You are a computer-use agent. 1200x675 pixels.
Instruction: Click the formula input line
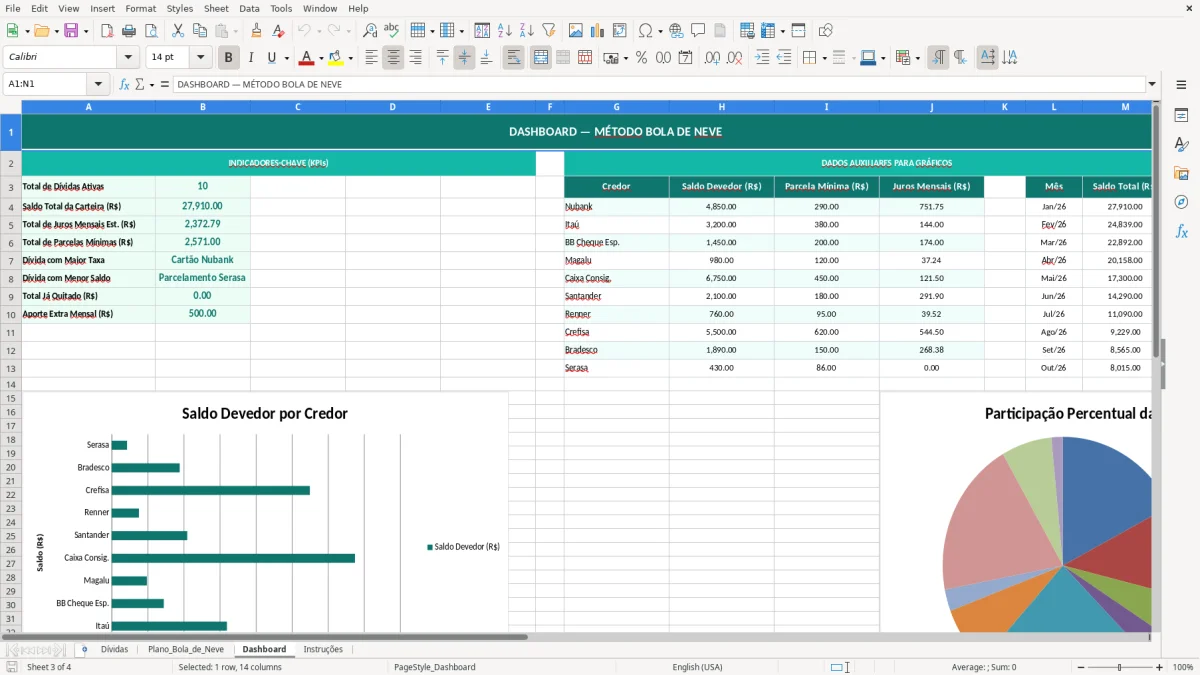click(x=658, y=85)
